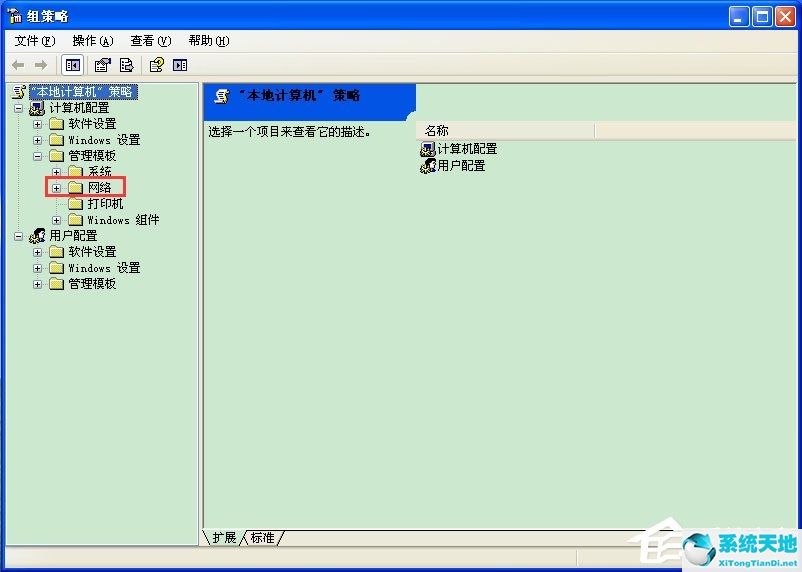Maximize the 组策略 window
Viewport: 802px width, 572px height.
point(762,16)
